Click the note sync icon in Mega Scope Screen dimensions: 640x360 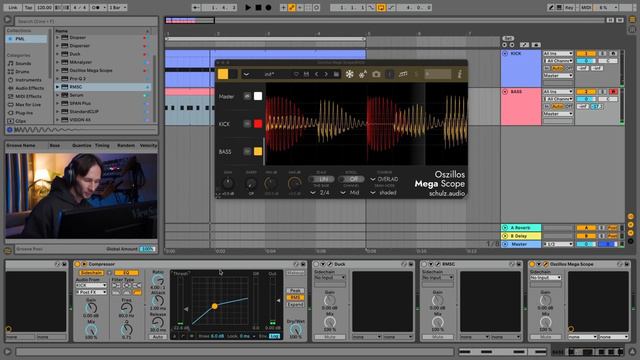[x=403, y=74]
